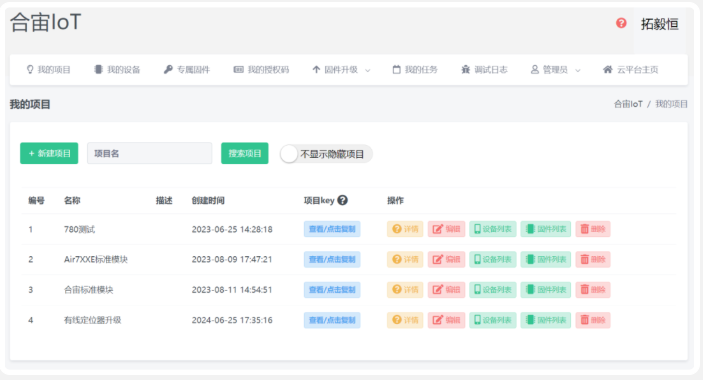Click the card icon of 我的授权码

point(239,69)
